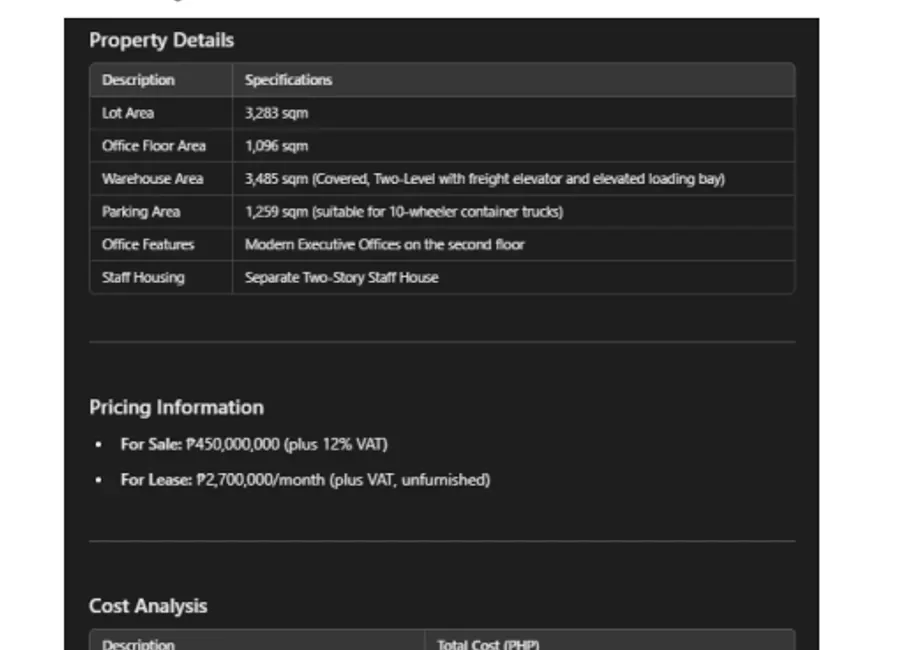
Task: Click Separate Two-Story Staff House text
Action: pyautogui.click(x=342, y=277)
